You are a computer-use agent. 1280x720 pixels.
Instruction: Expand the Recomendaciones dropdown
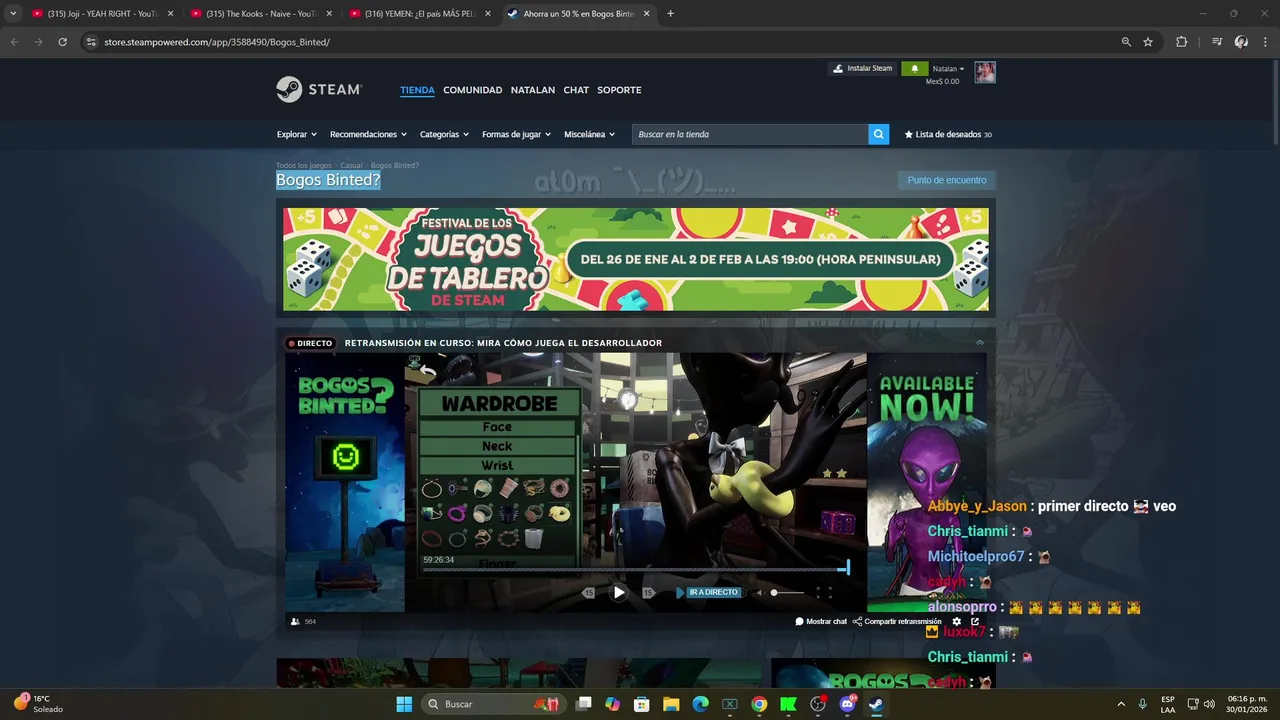click(368, 134)
